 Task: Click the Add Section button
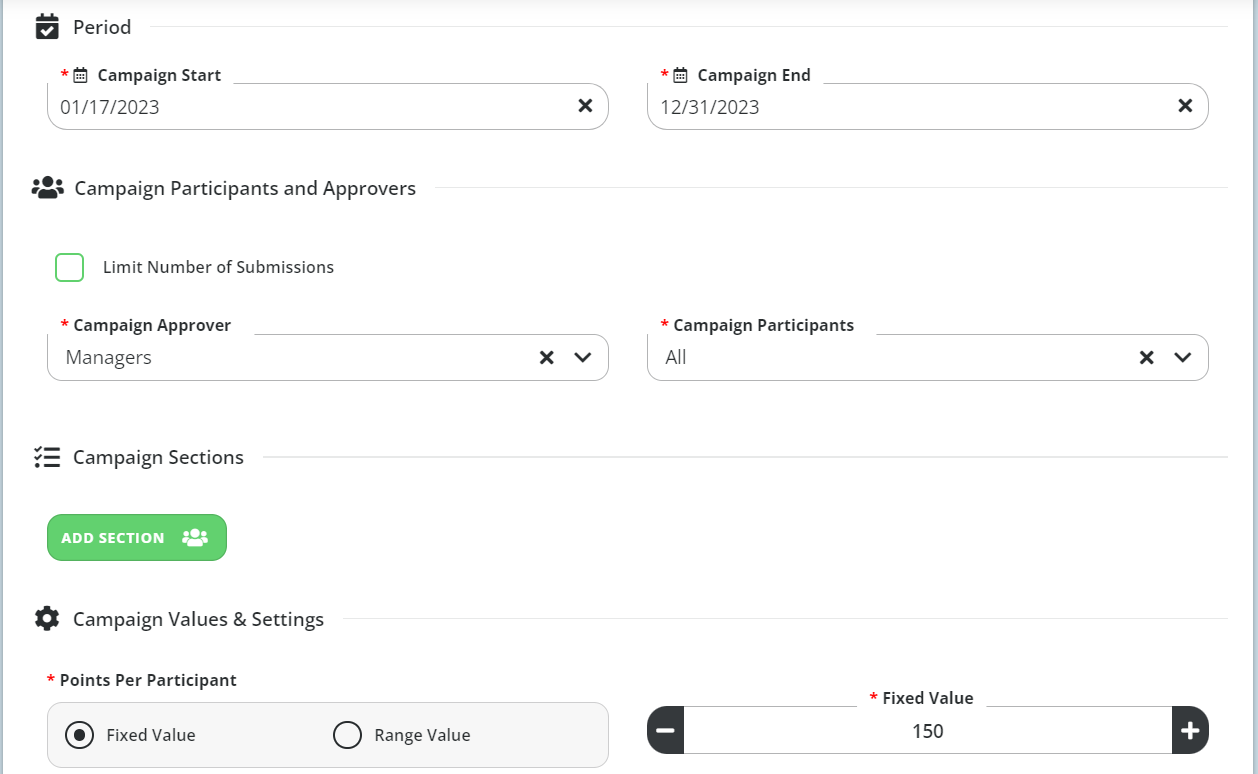(137, 538)
